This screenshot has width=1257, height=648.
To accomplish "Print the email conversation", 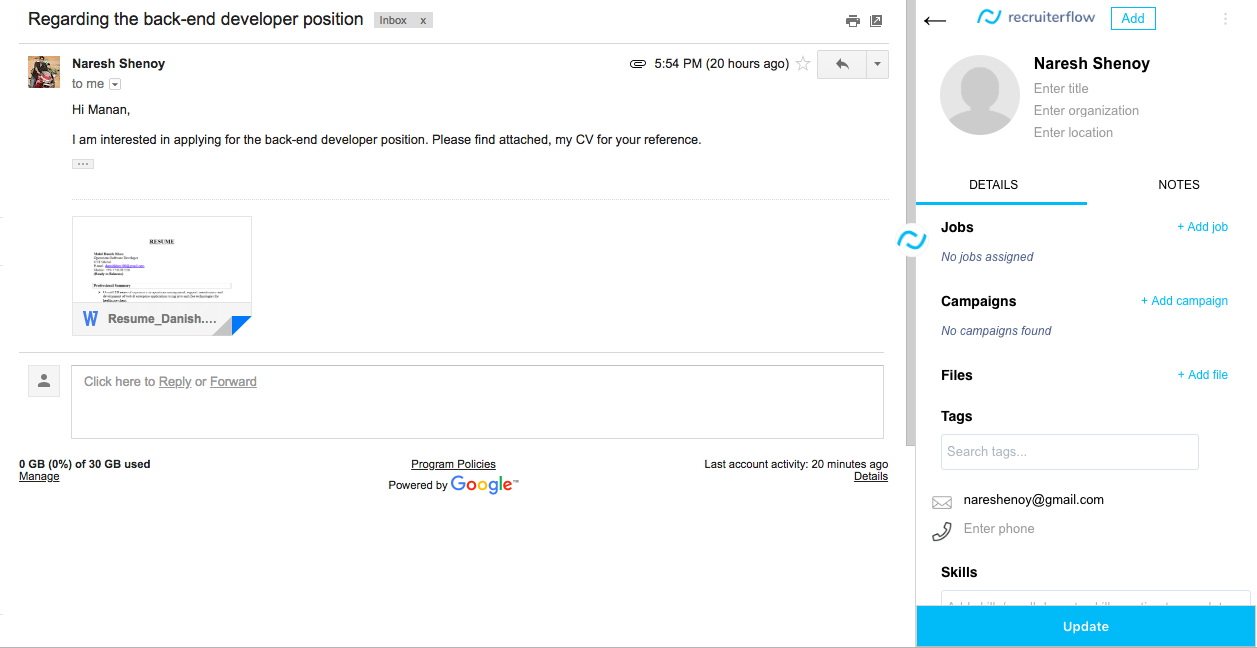I will (x=852, y=21).
